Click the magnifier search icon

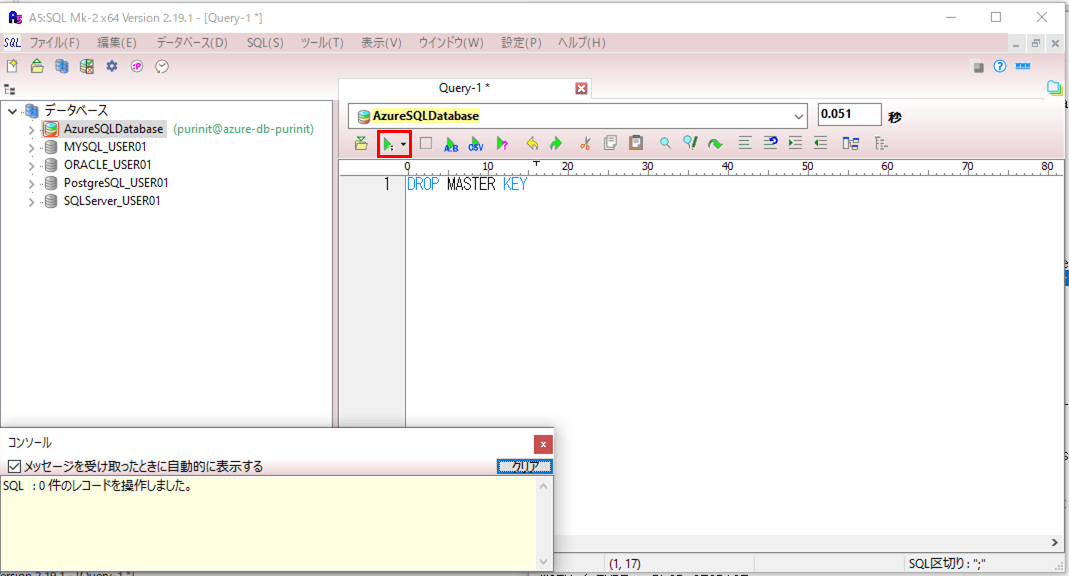tap(665, 142)
